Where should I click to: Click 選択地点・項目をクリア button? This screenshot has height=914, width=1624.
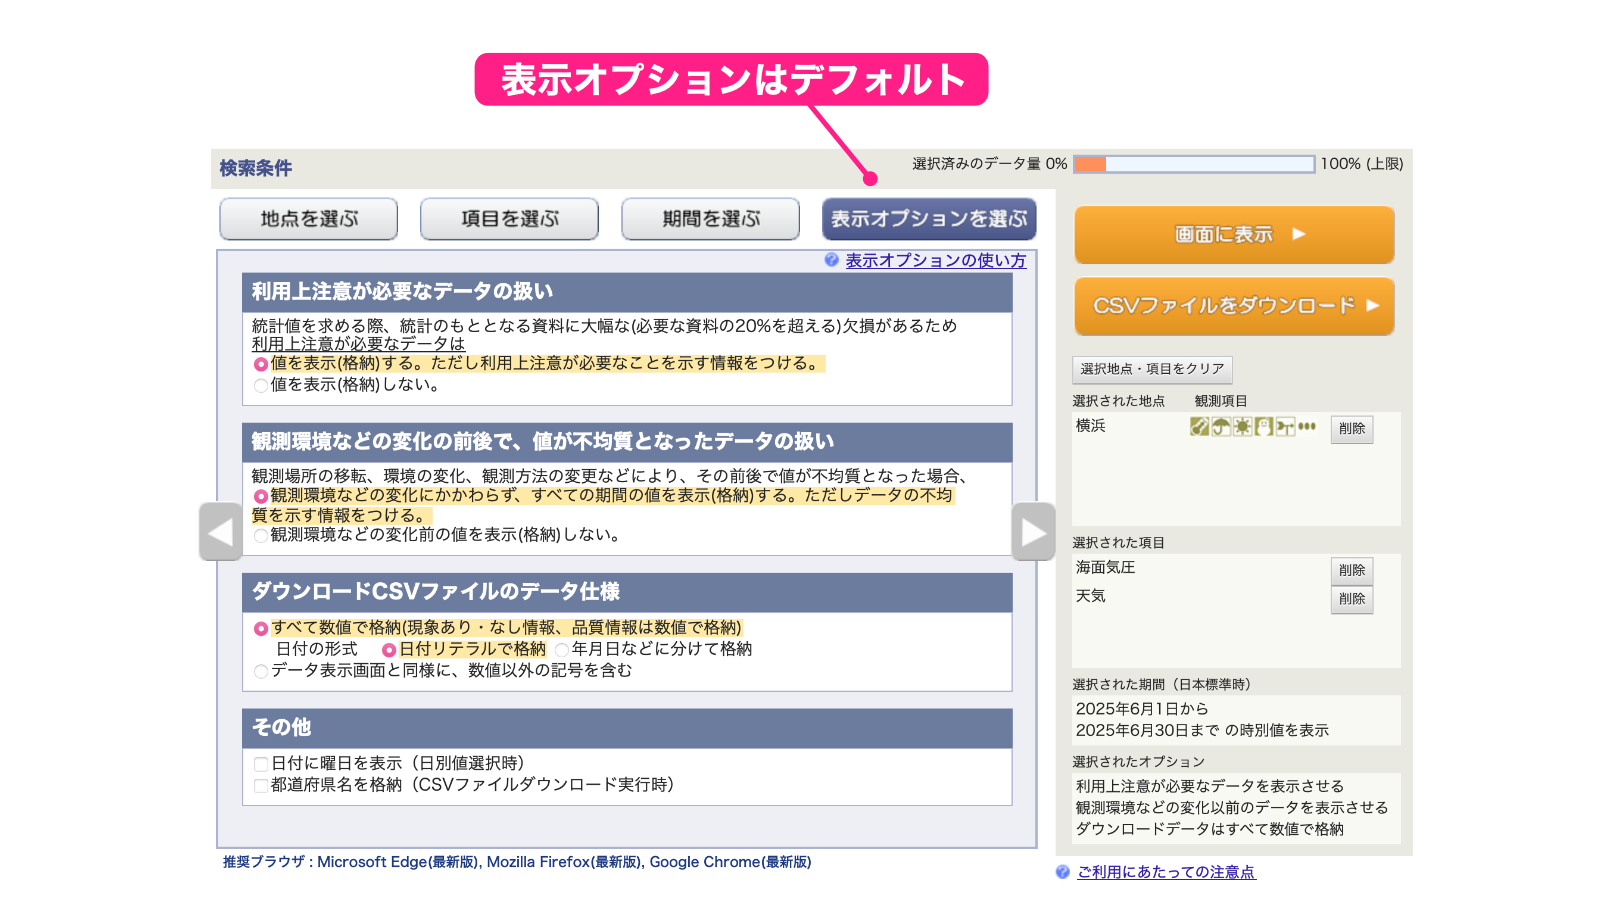coord(1152,369)
